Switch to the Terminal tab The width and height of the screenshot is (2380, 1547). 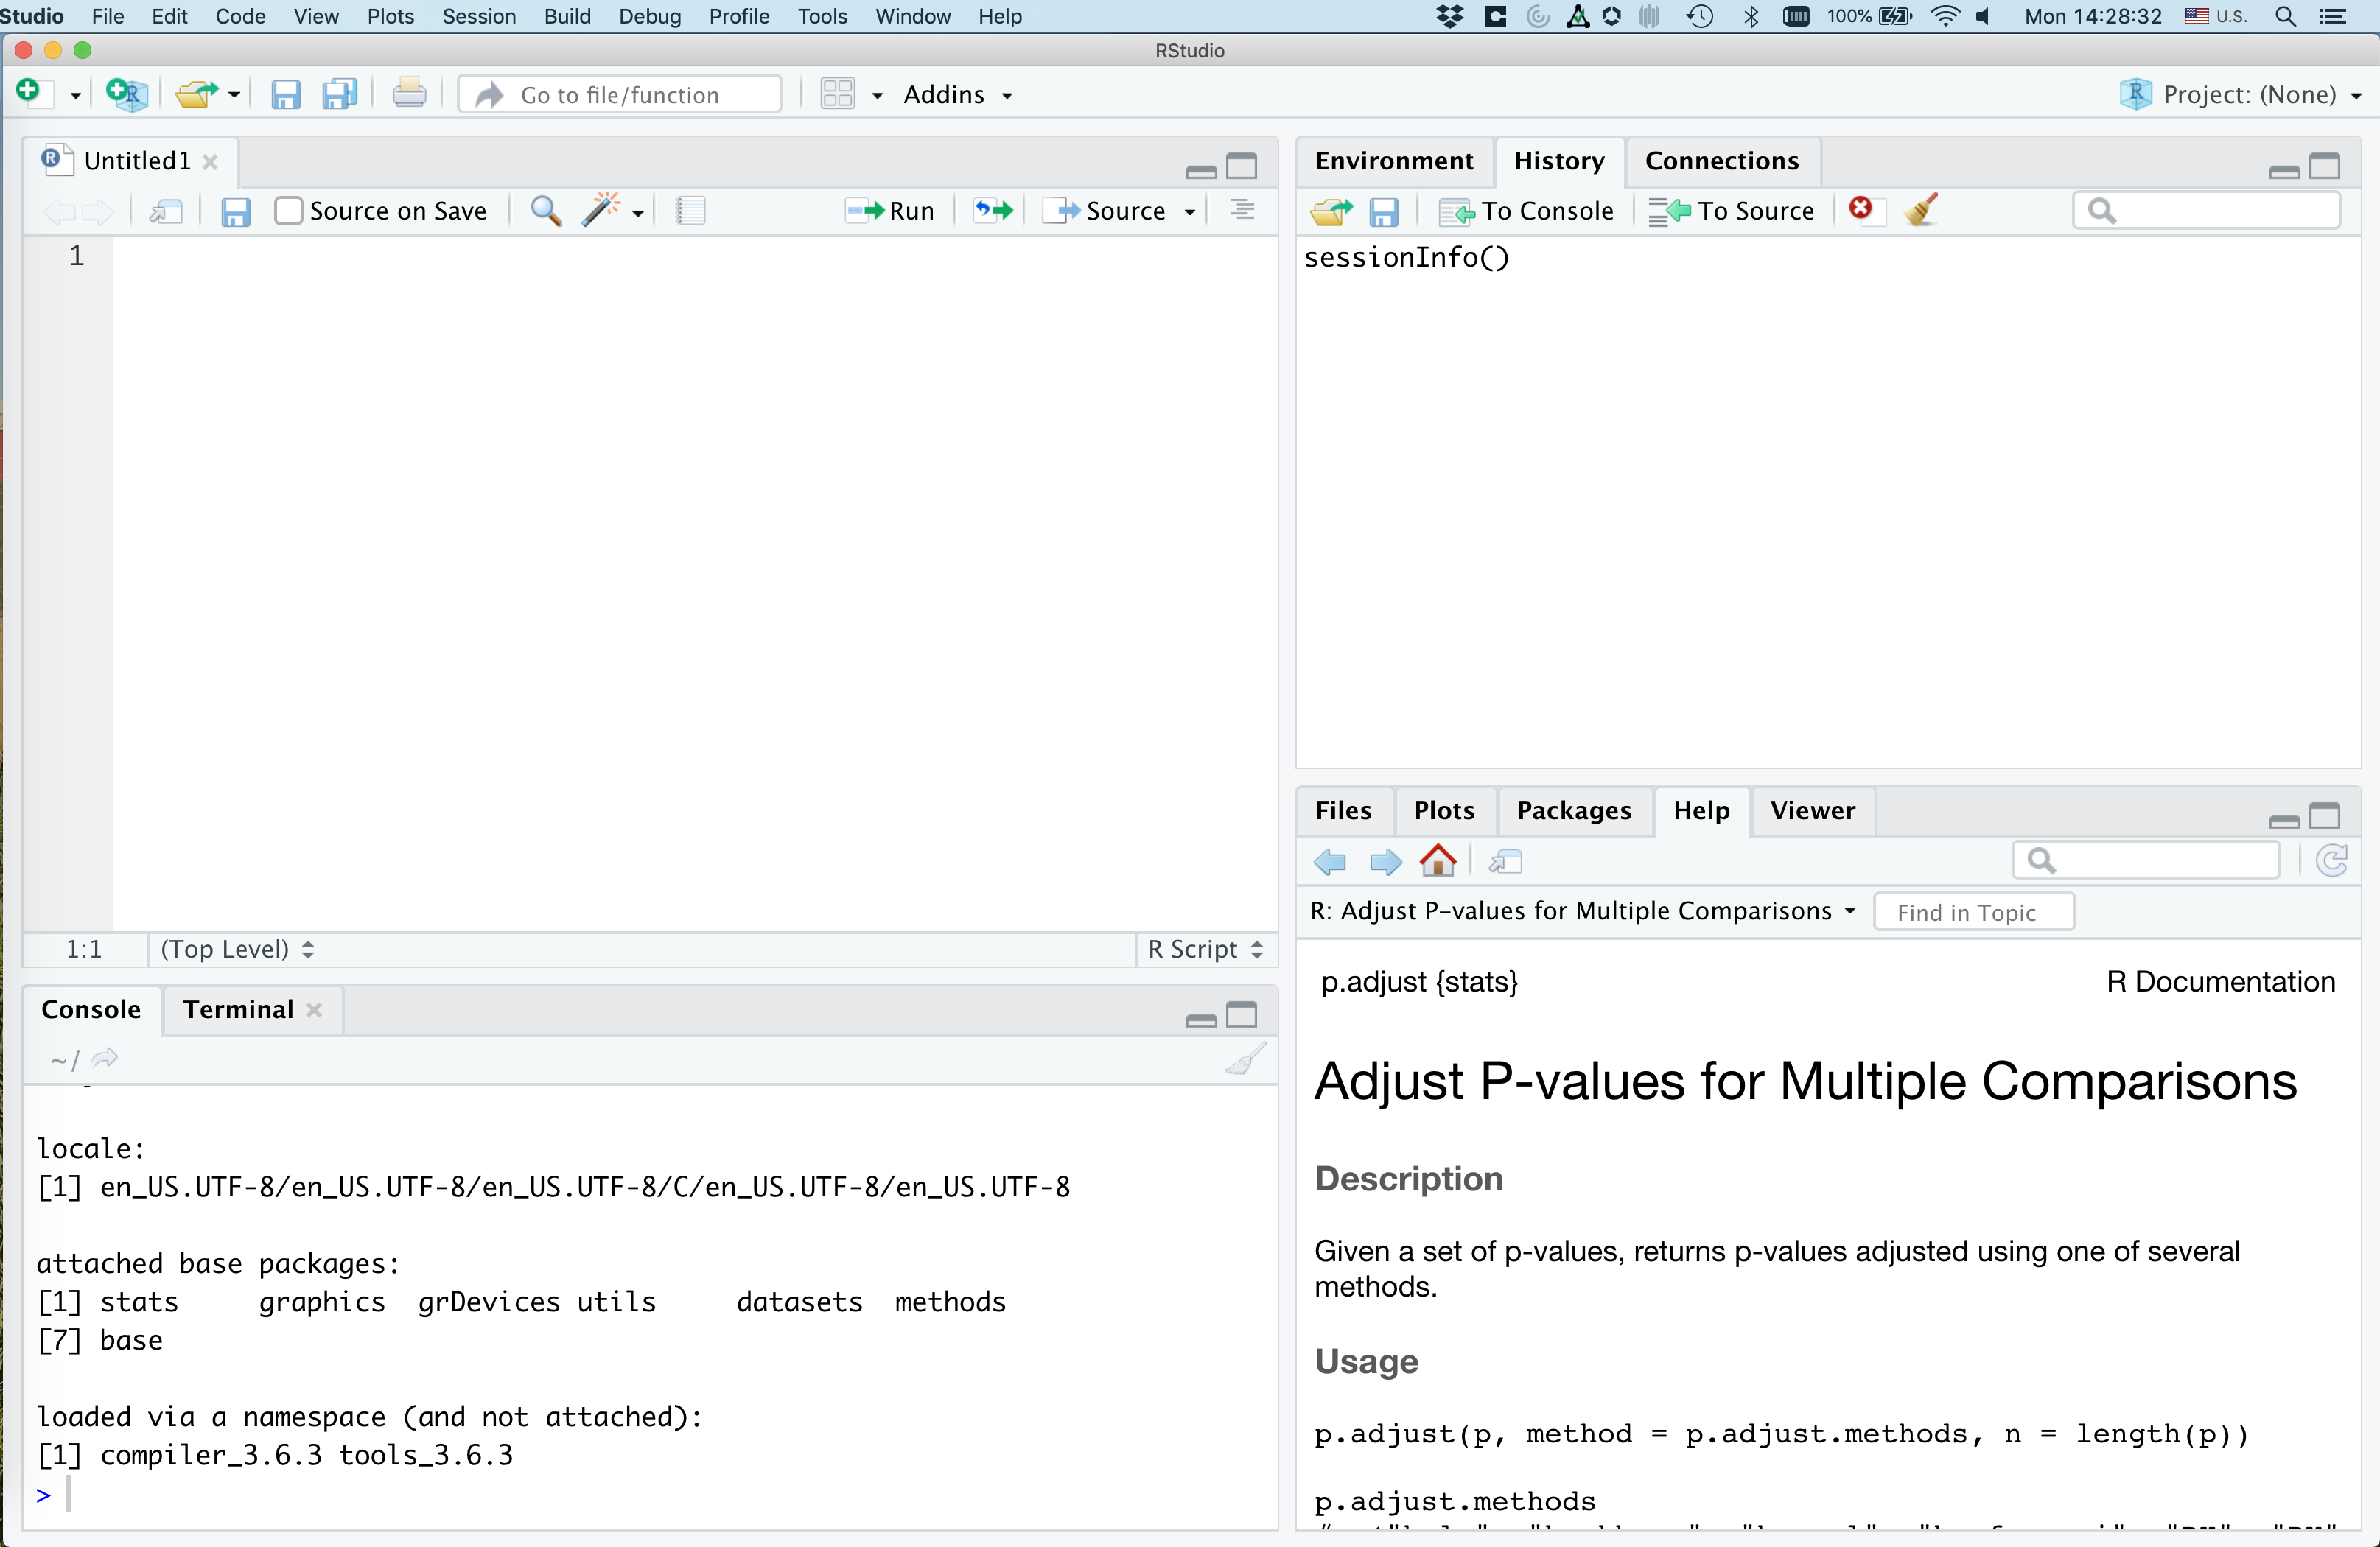click(x=238, y=1009)
